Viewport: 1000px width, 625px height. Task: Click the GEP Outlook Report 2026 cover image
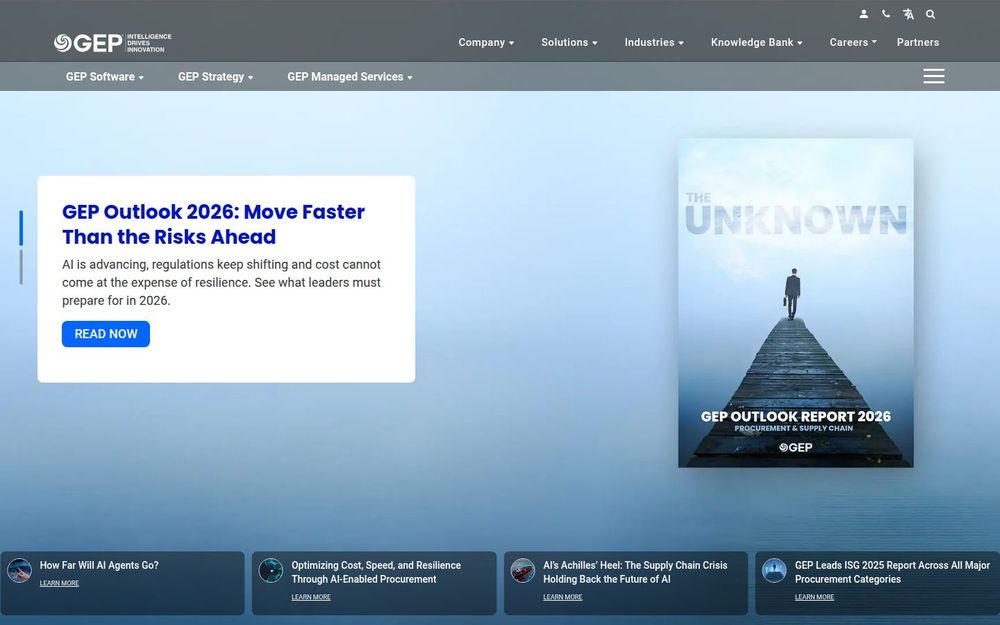(795, 303)
